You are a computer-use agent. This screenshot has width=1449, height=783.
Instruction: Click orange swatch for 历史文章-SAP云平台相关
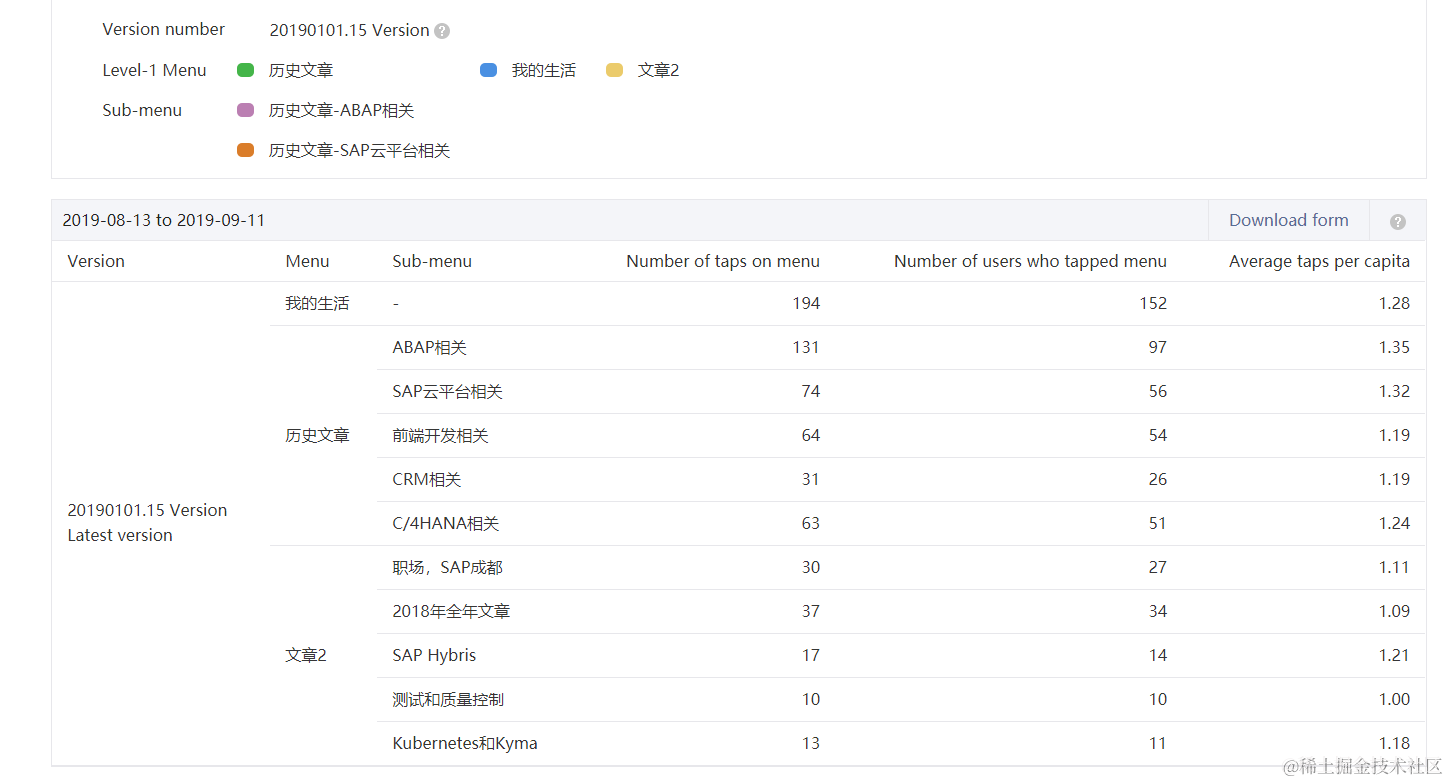pyautogui.click(x=246, y=150)
